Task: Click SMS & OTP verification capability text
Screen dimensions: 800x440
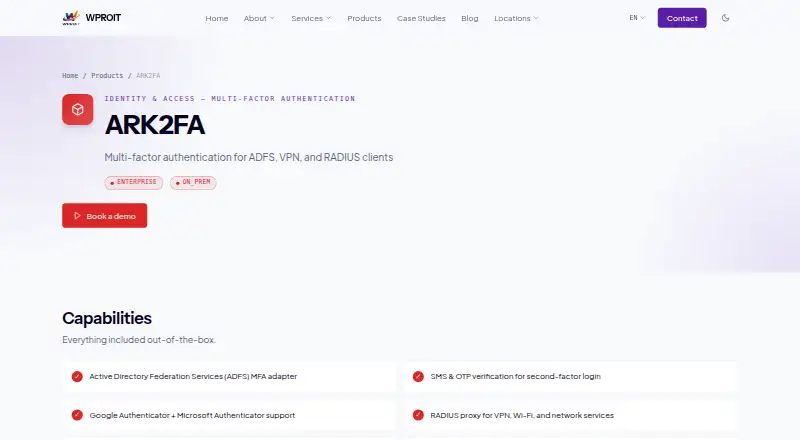Action: 515,376
